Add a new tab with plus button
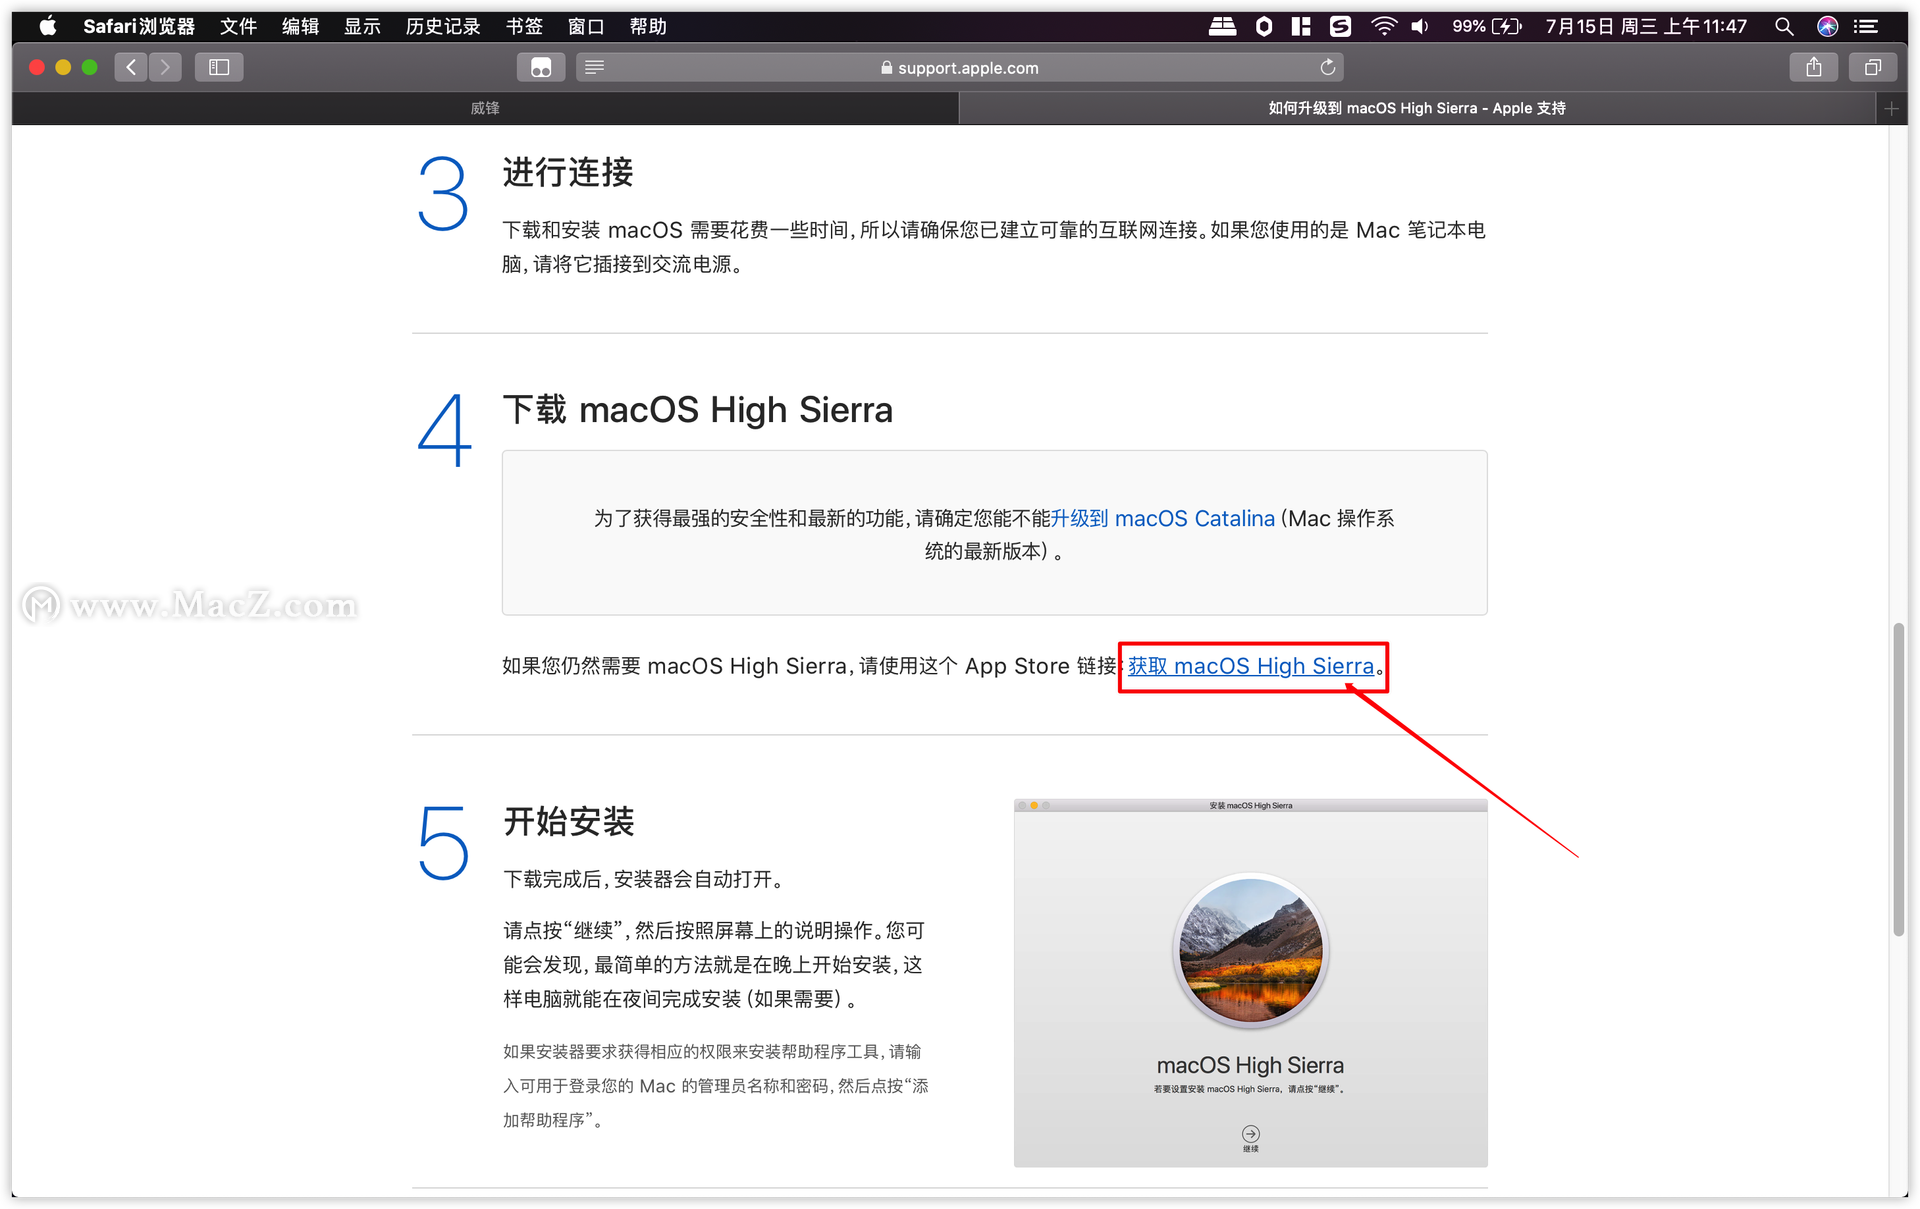This screenshot has width=1920, height=1209. (x=1891, y=108)
